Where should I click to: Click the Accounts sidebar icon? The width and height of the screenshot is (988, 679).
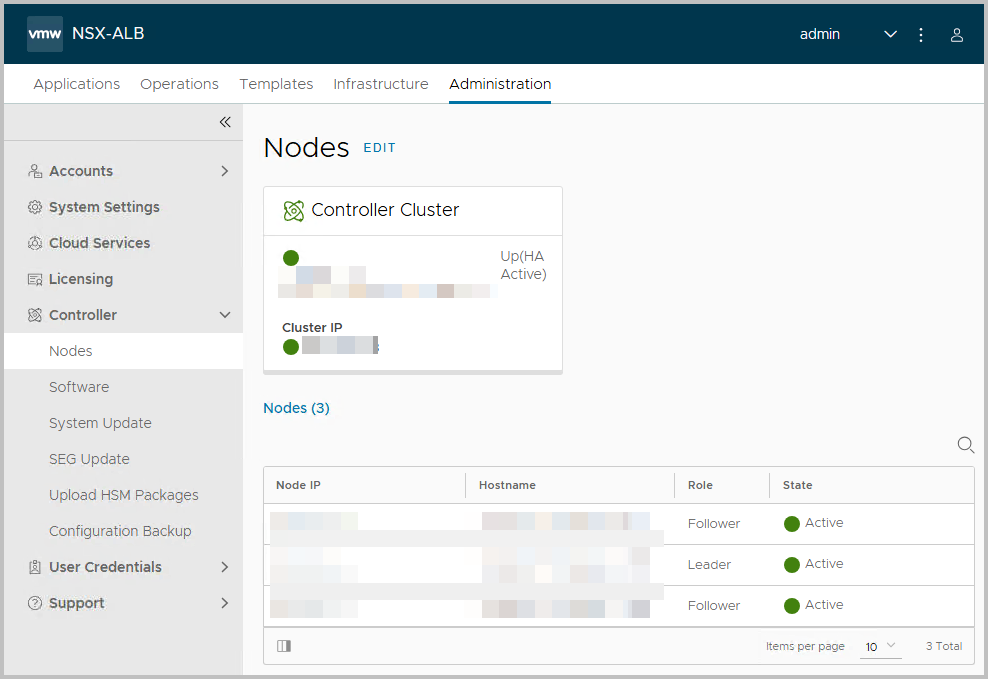[x=35, y=171]
